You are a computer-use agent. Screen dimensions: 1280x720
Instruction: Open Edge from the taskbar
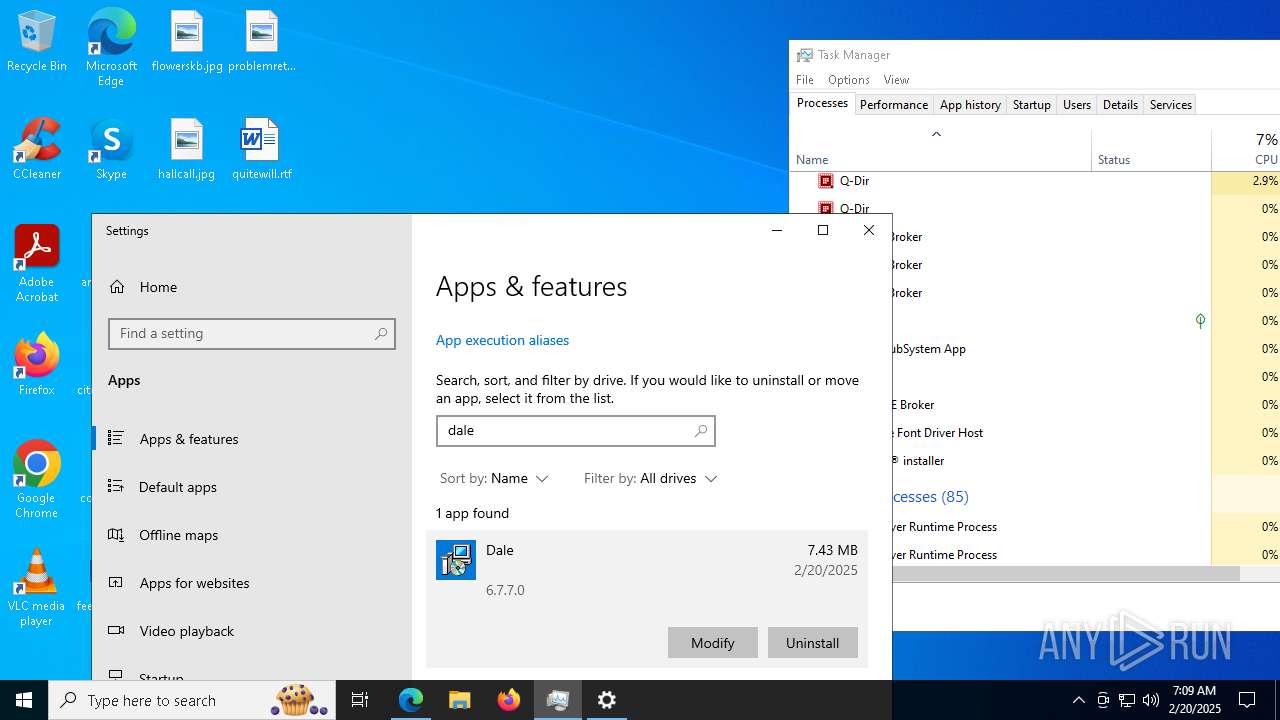tap(411, 700)
